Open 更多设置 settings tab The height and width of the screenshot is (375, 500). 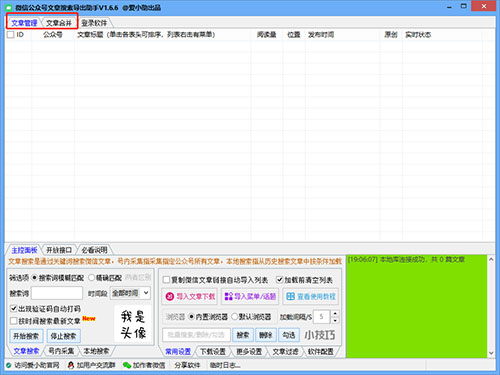tap(249, 352)
